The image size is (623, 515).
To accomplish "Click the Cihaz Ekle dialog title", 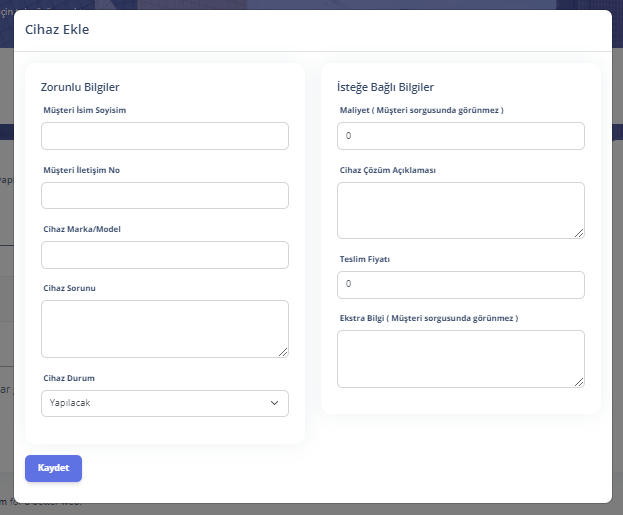I will pos(57,29).
